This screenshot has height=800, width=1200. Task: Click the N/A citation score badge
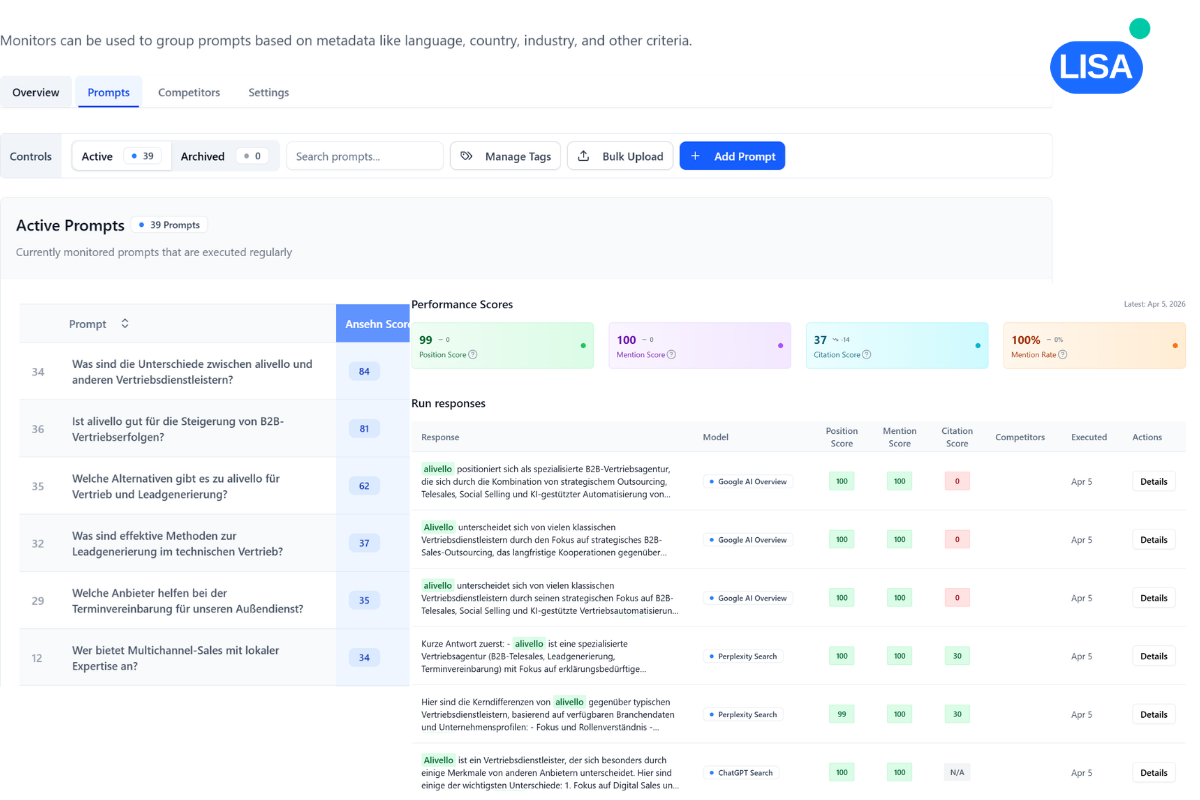(x=957, y=773)
